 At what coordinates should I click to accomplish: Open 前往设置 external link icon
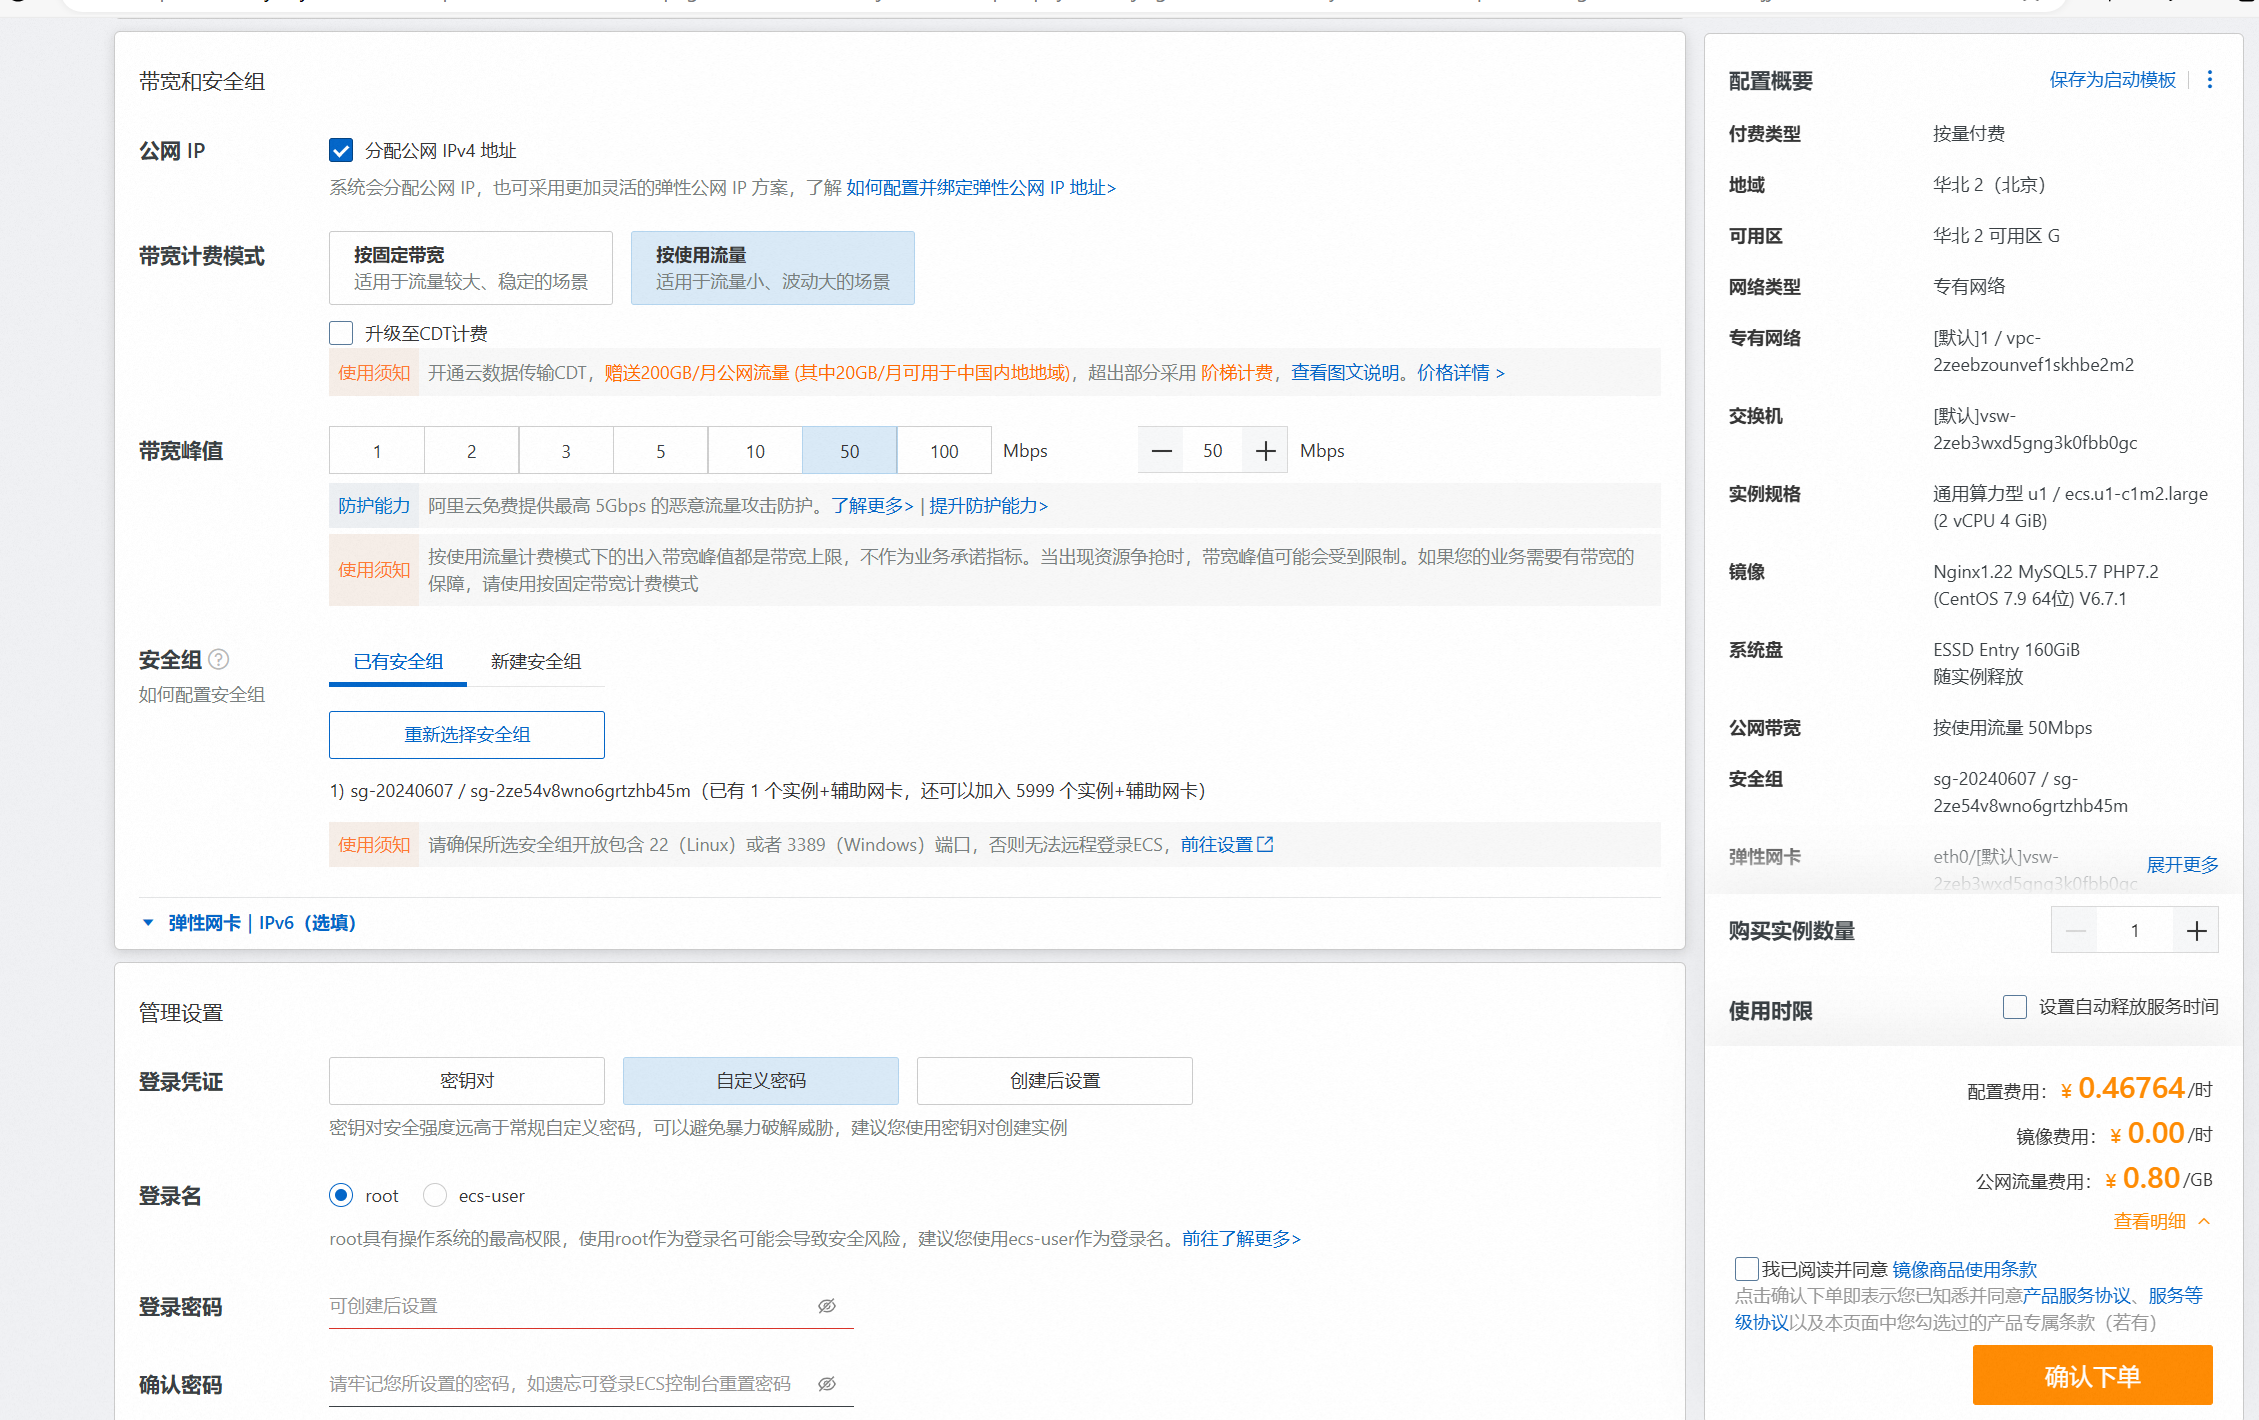click(x=1265, y=845)
